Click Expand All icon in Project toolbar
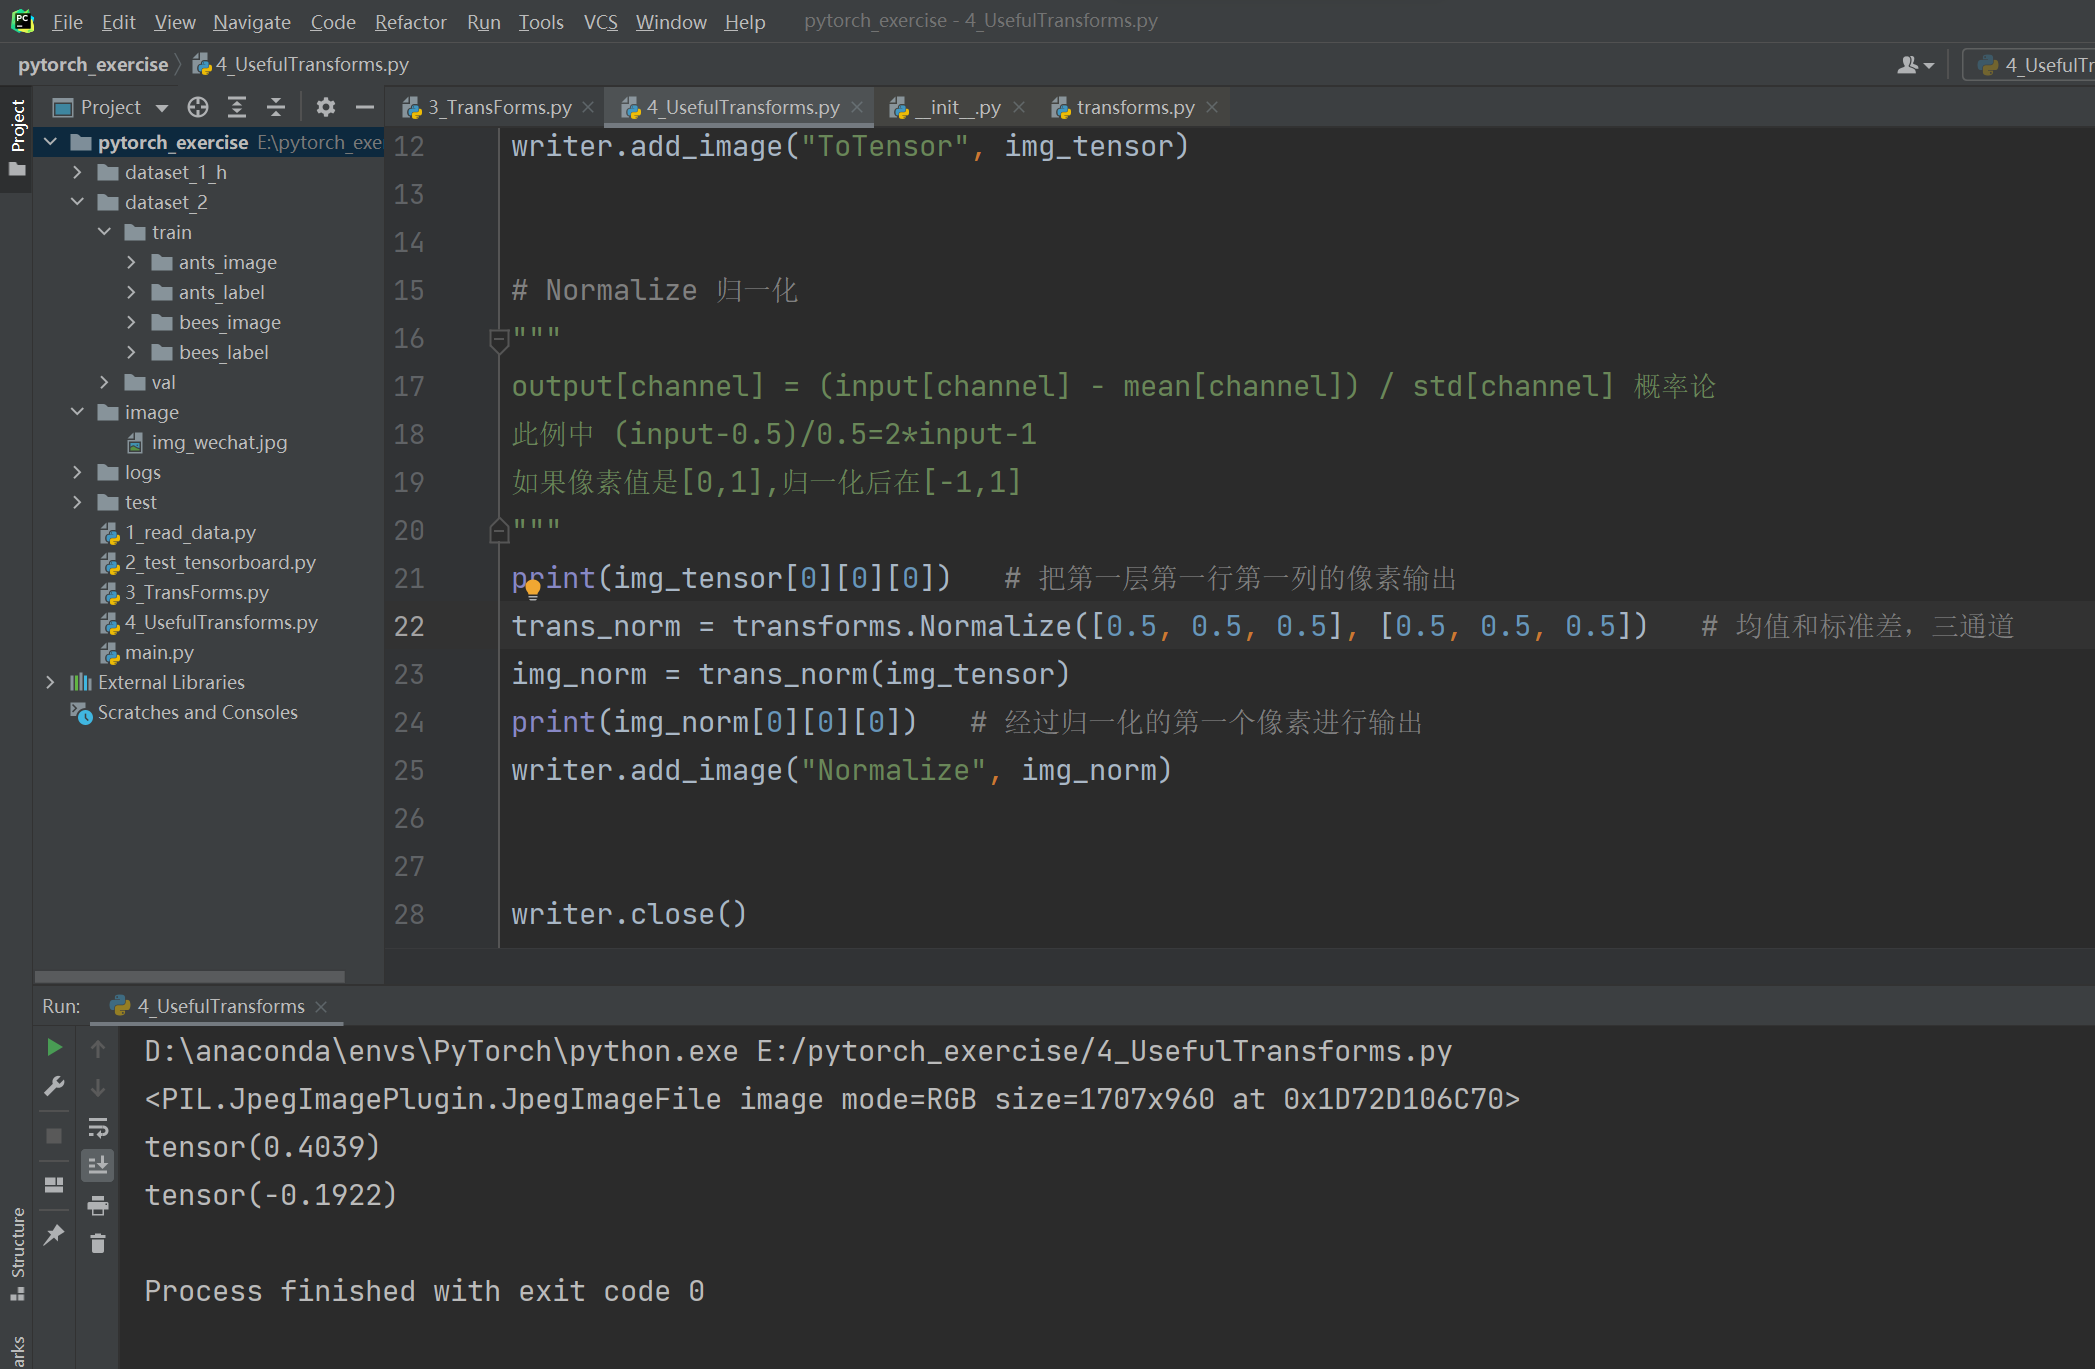This screenshot has height=1369, width=2095. [x=237, y=107]
